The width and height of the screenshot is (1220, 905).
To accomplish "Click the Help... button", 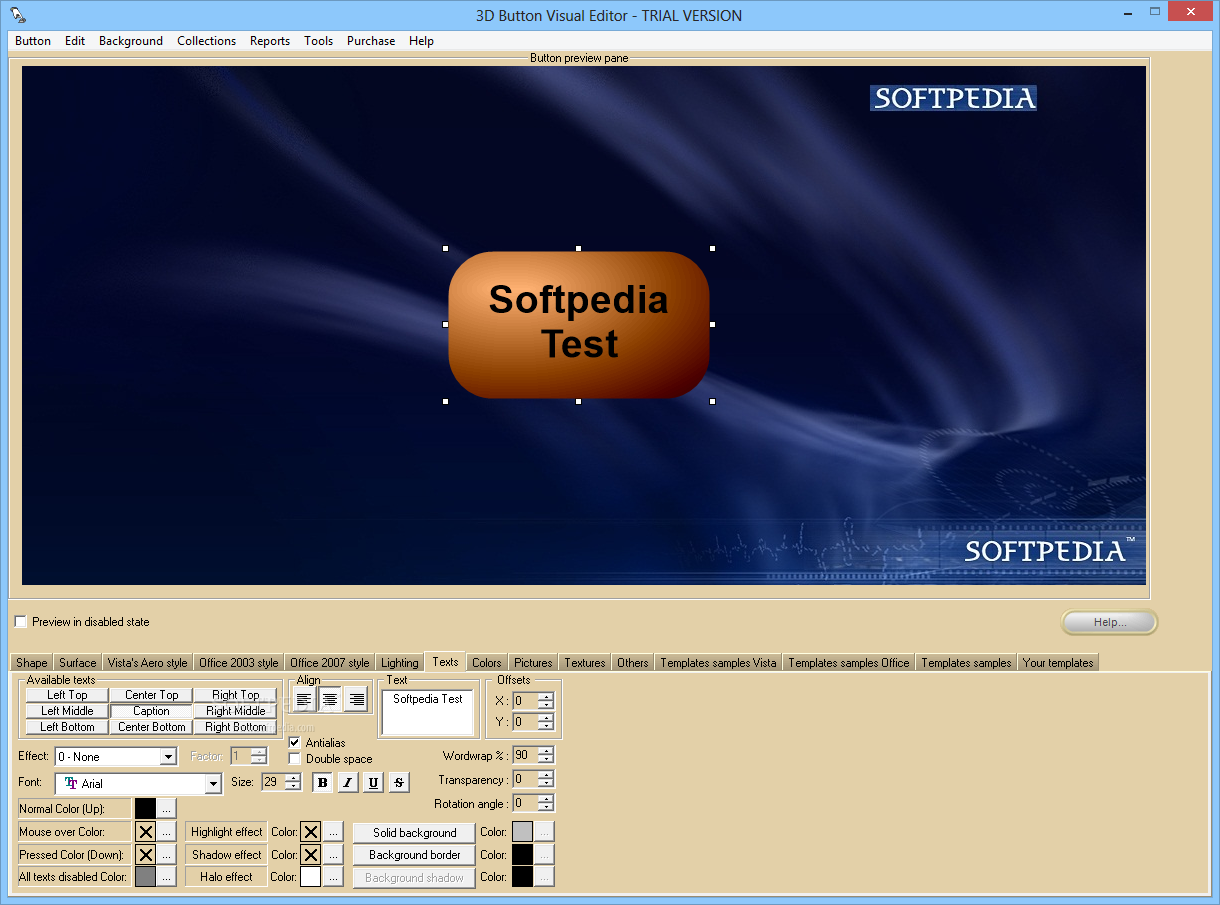I will pyautogui.click(x=1110, y=622).
